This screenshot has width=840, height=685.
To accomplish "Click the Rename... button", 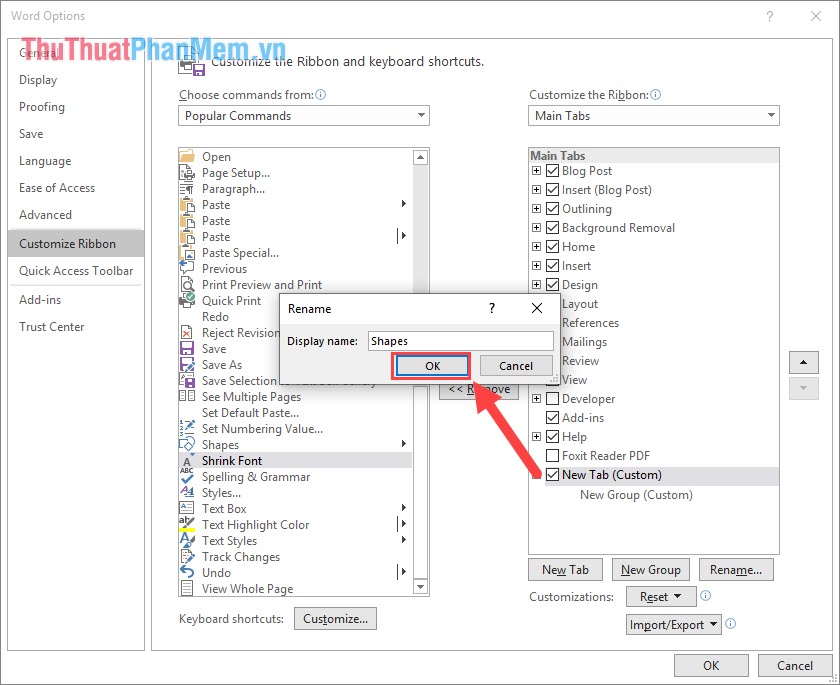I will click(736, 570).
